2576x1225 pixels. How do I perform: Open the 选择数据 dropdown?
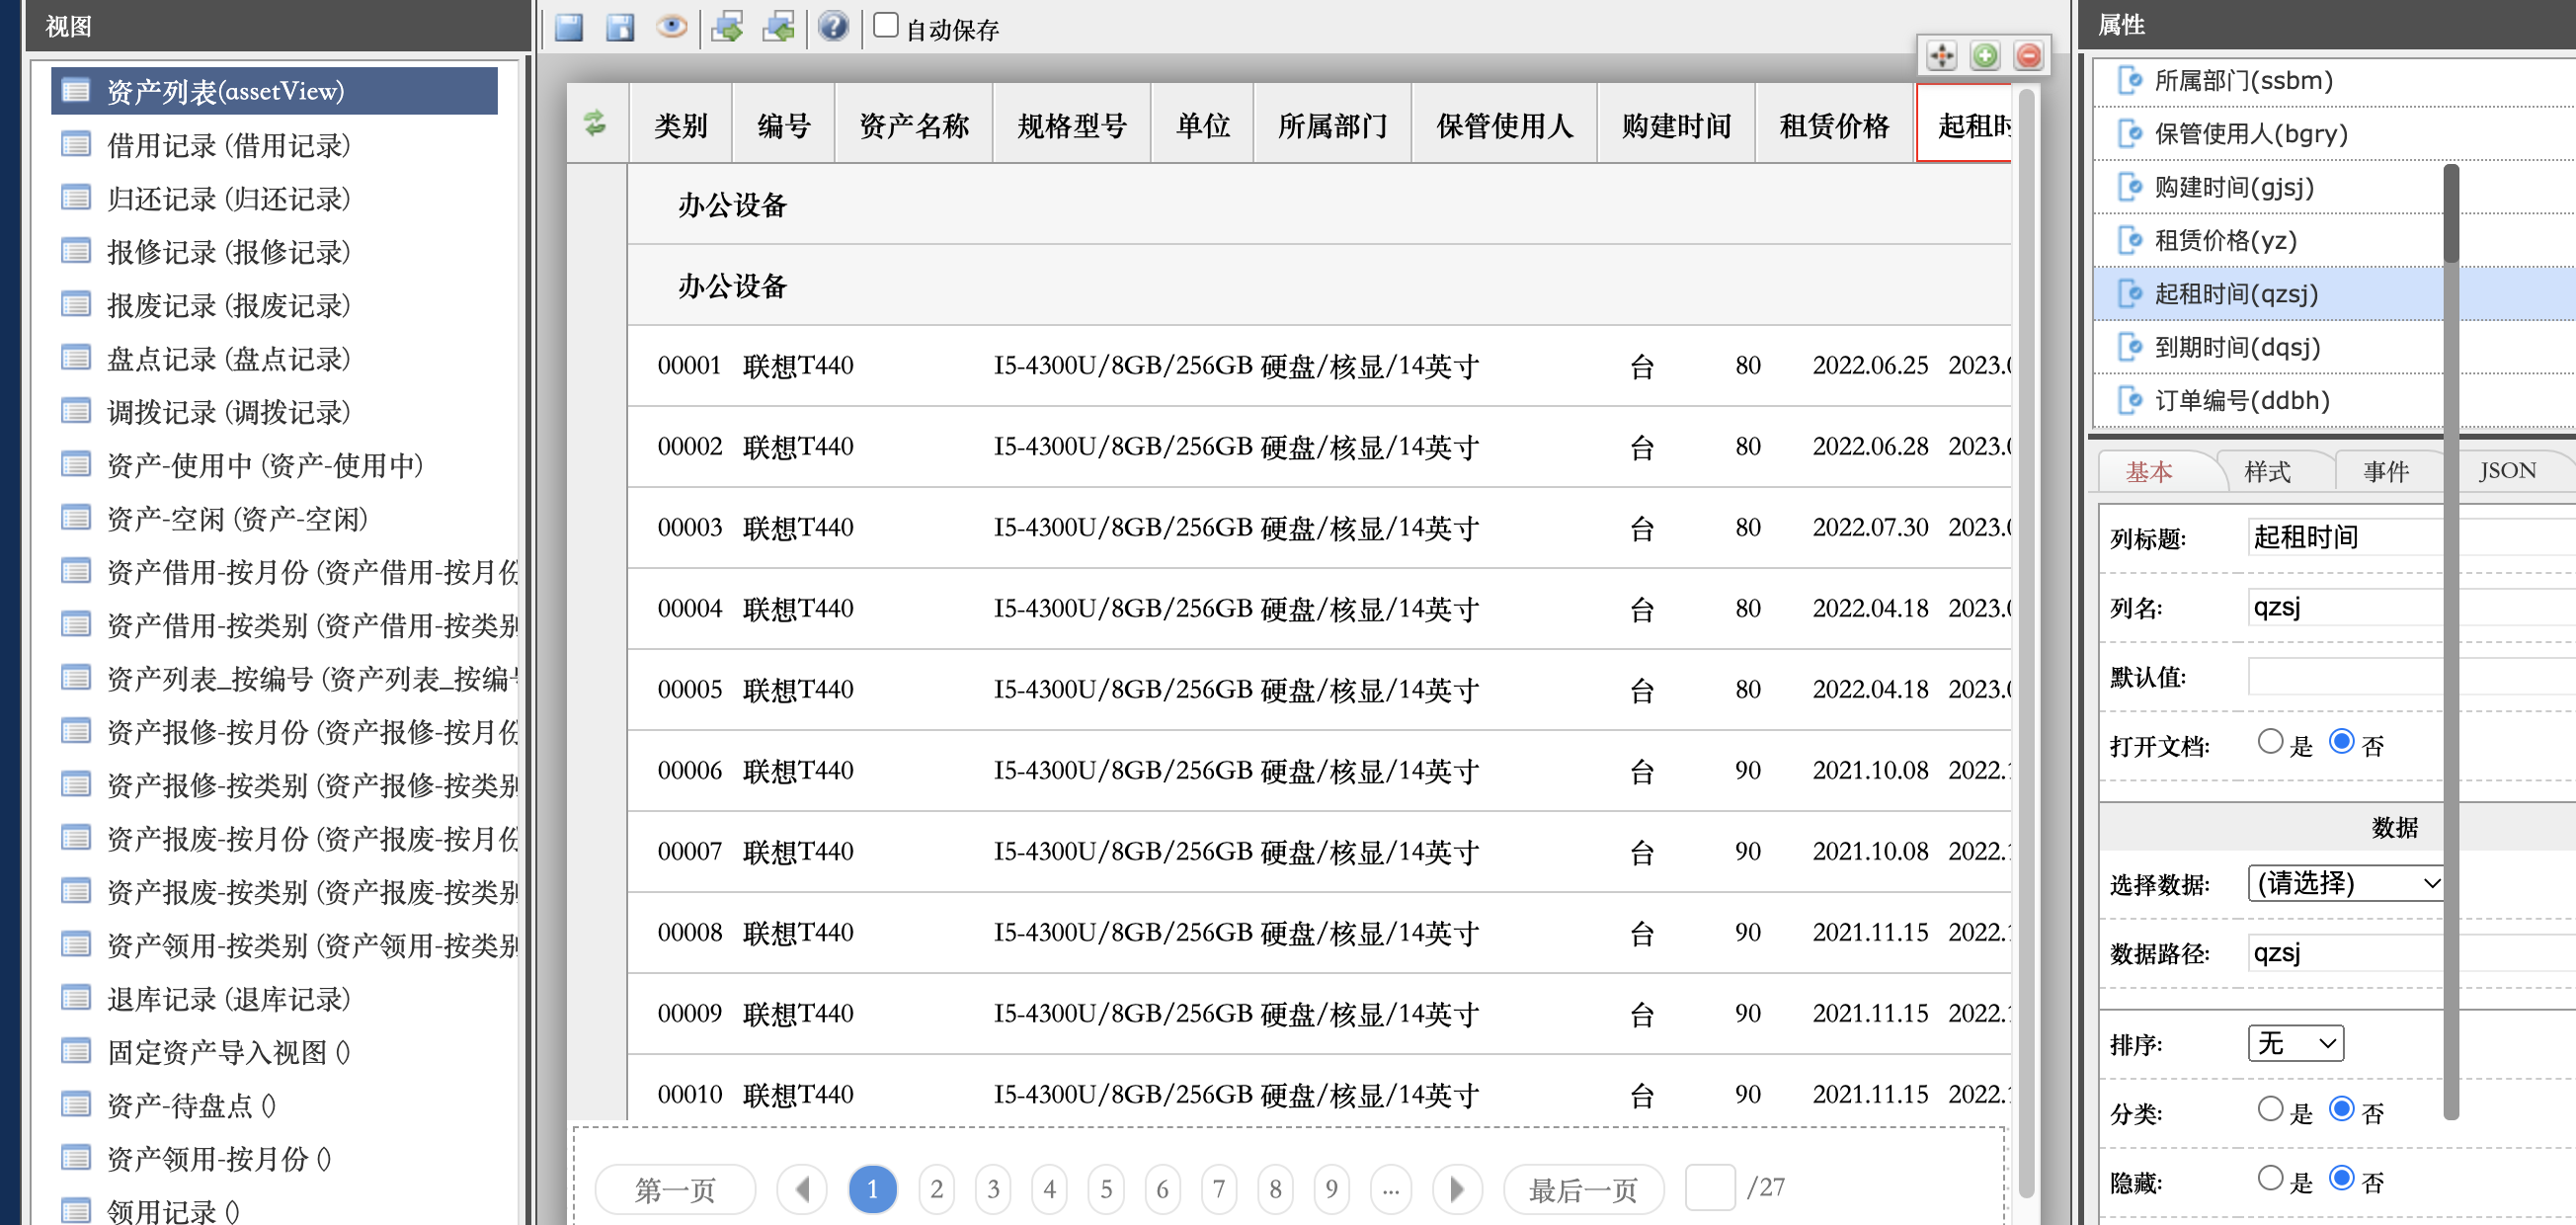coord(2344,883)
